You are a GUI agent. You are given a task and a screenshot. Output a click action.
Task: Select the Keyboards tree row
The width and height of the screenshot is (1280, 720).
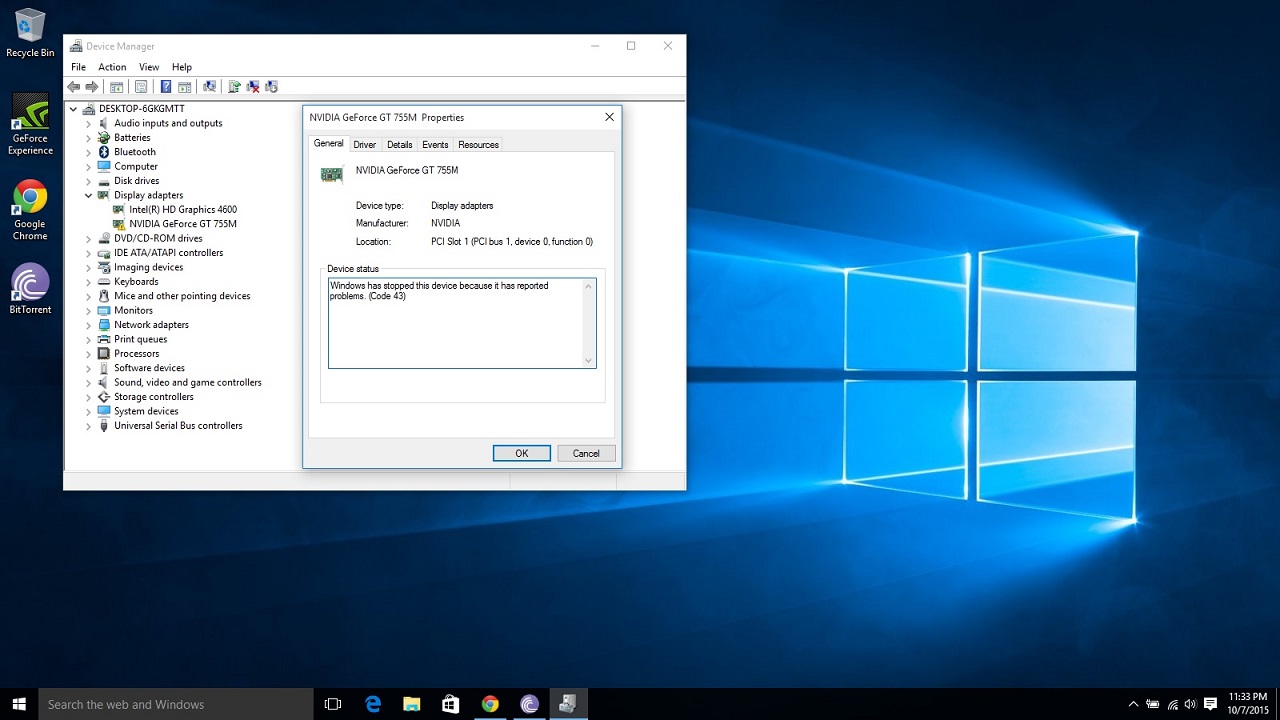pos(136,282)
